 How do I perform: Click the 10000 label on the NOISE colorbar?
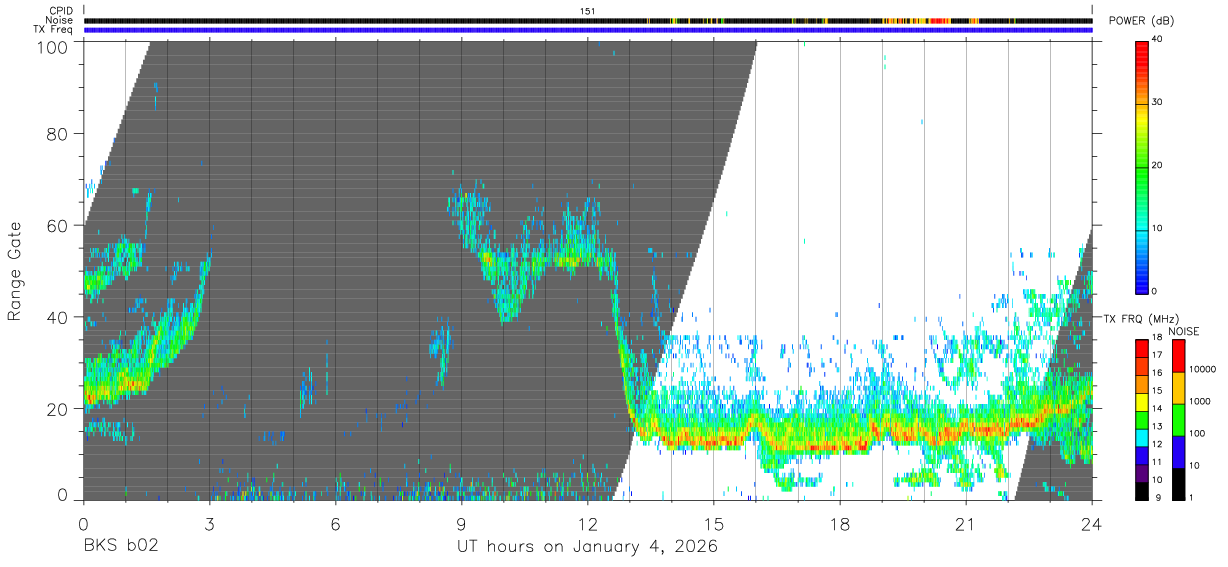1202,369
